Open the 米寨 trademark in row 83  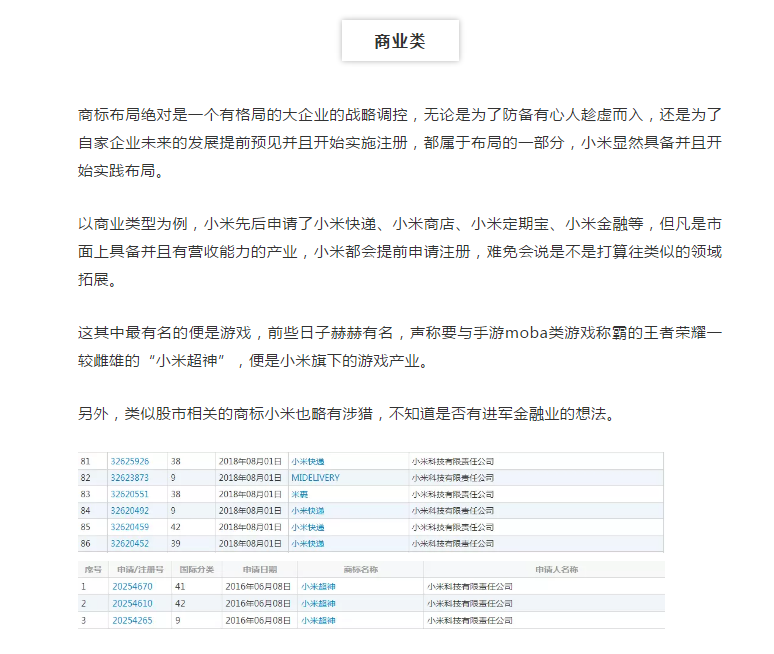[300, 494]
